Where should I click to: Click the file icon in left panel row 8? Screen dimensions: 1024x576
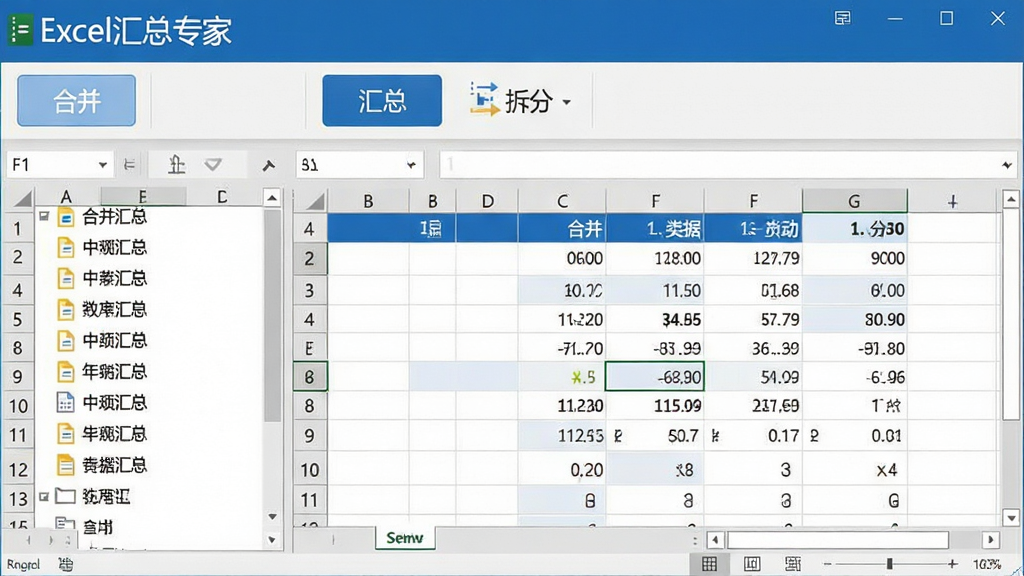tap(65, 340)
